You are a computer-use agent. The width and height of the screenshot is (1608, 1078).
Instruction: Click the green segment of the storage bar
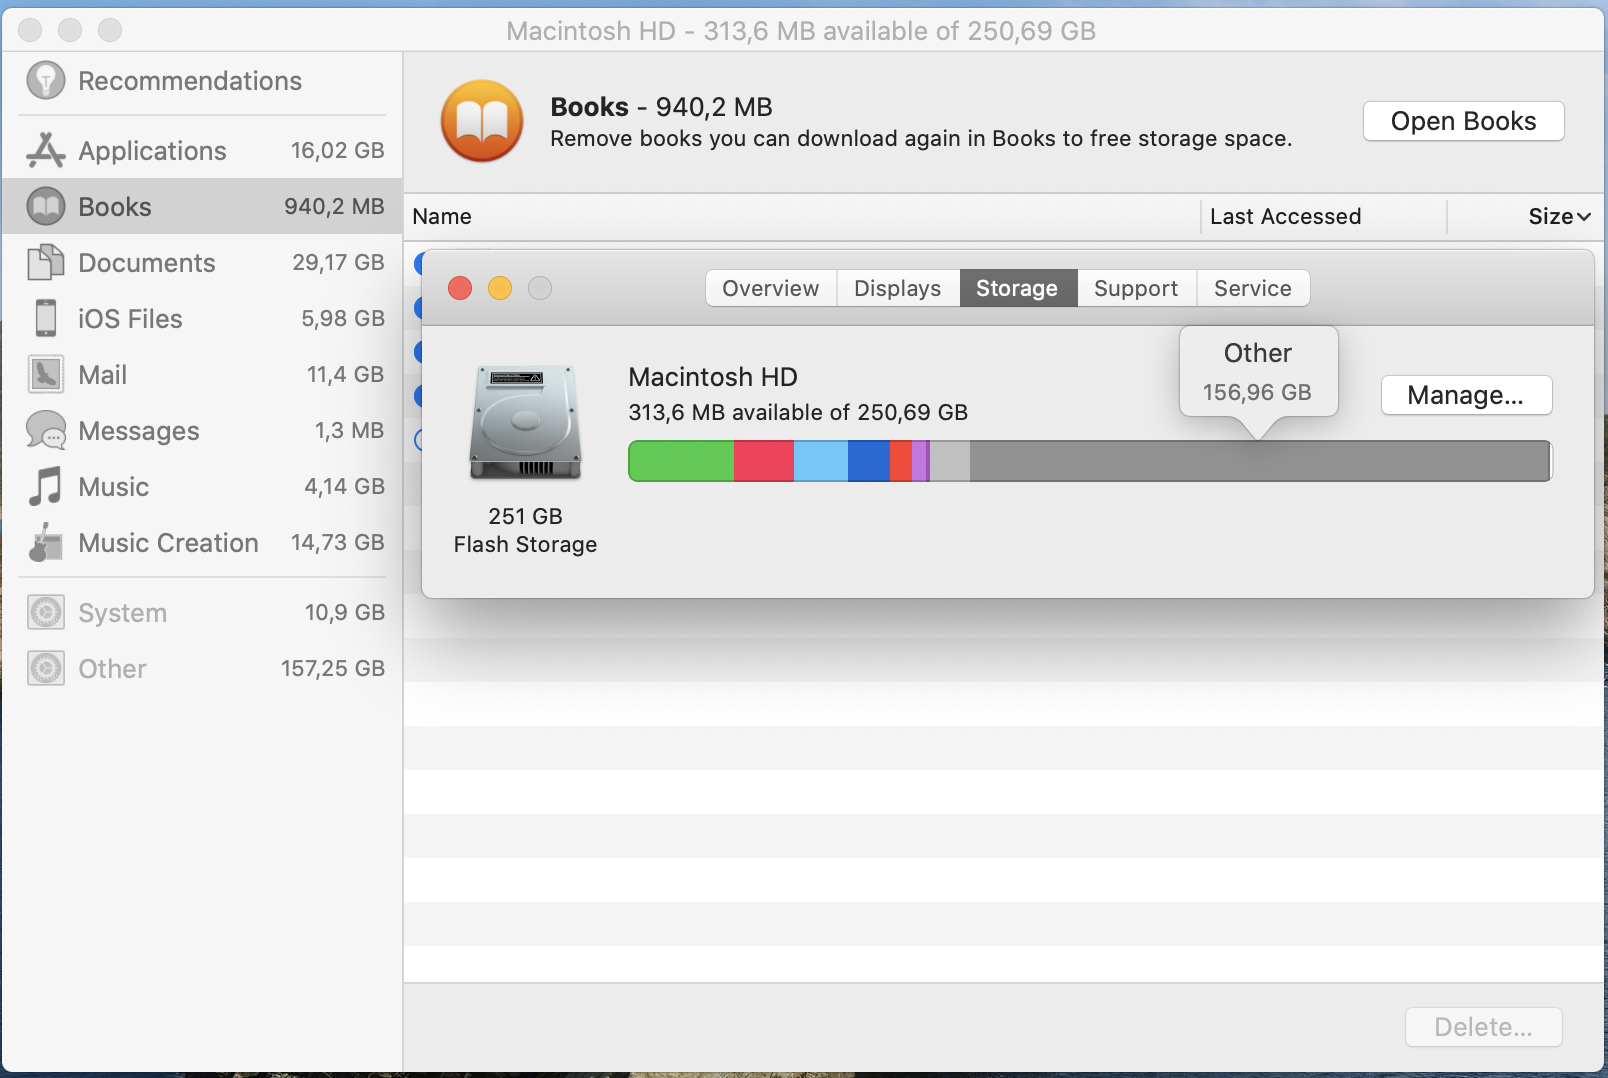pos(681,461)
